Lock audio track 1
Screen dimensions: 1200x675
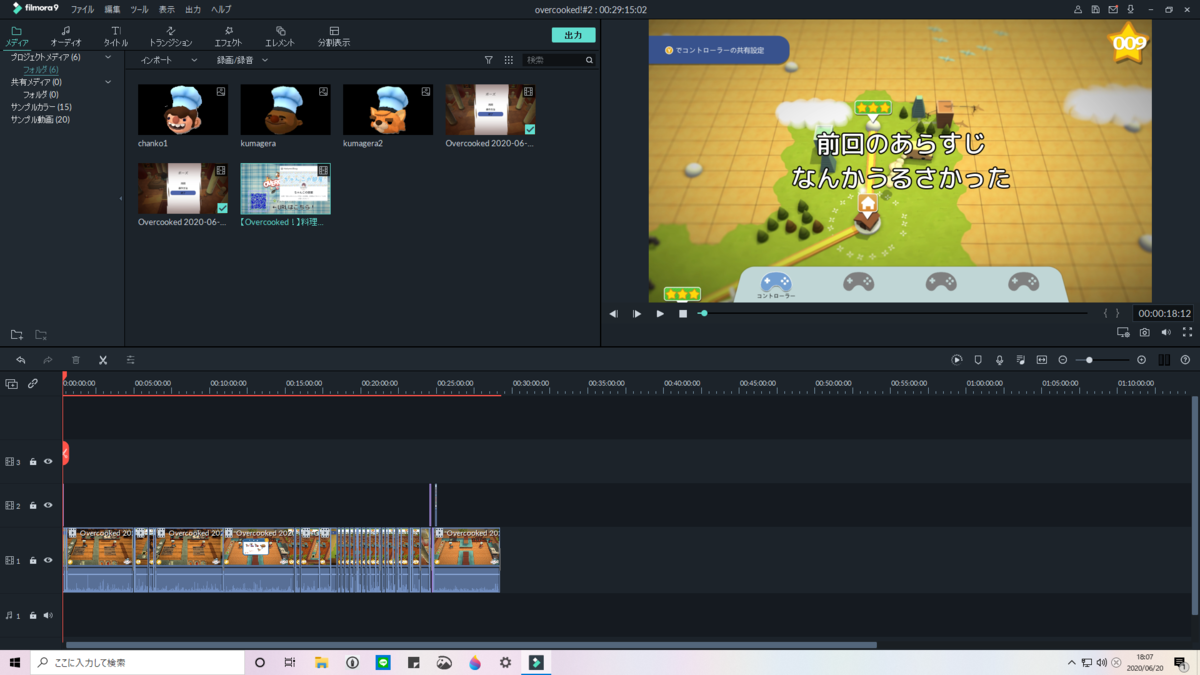pos(33,616)
